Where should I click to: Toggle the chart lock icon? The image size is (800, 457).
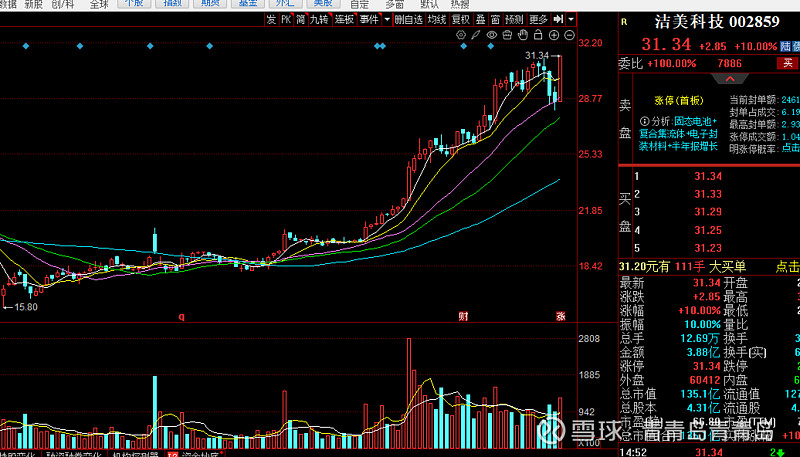pos(538,35)
